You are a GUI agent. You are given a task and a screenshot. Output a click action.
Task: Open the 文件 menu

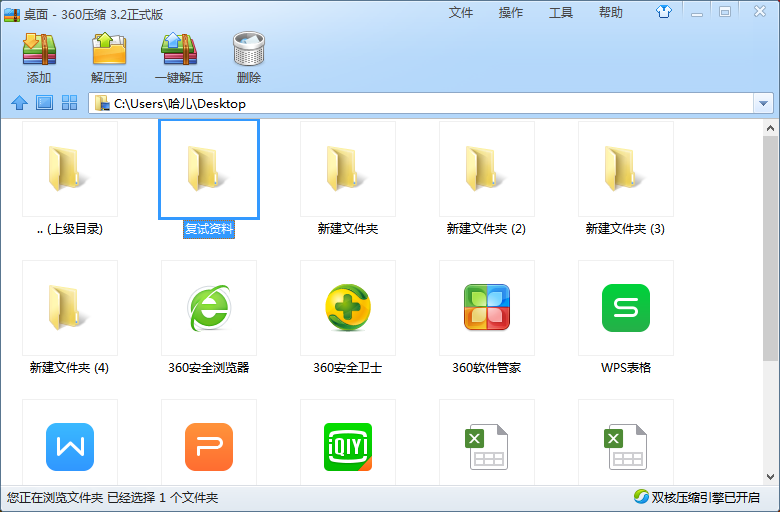[x=461, y=12]
